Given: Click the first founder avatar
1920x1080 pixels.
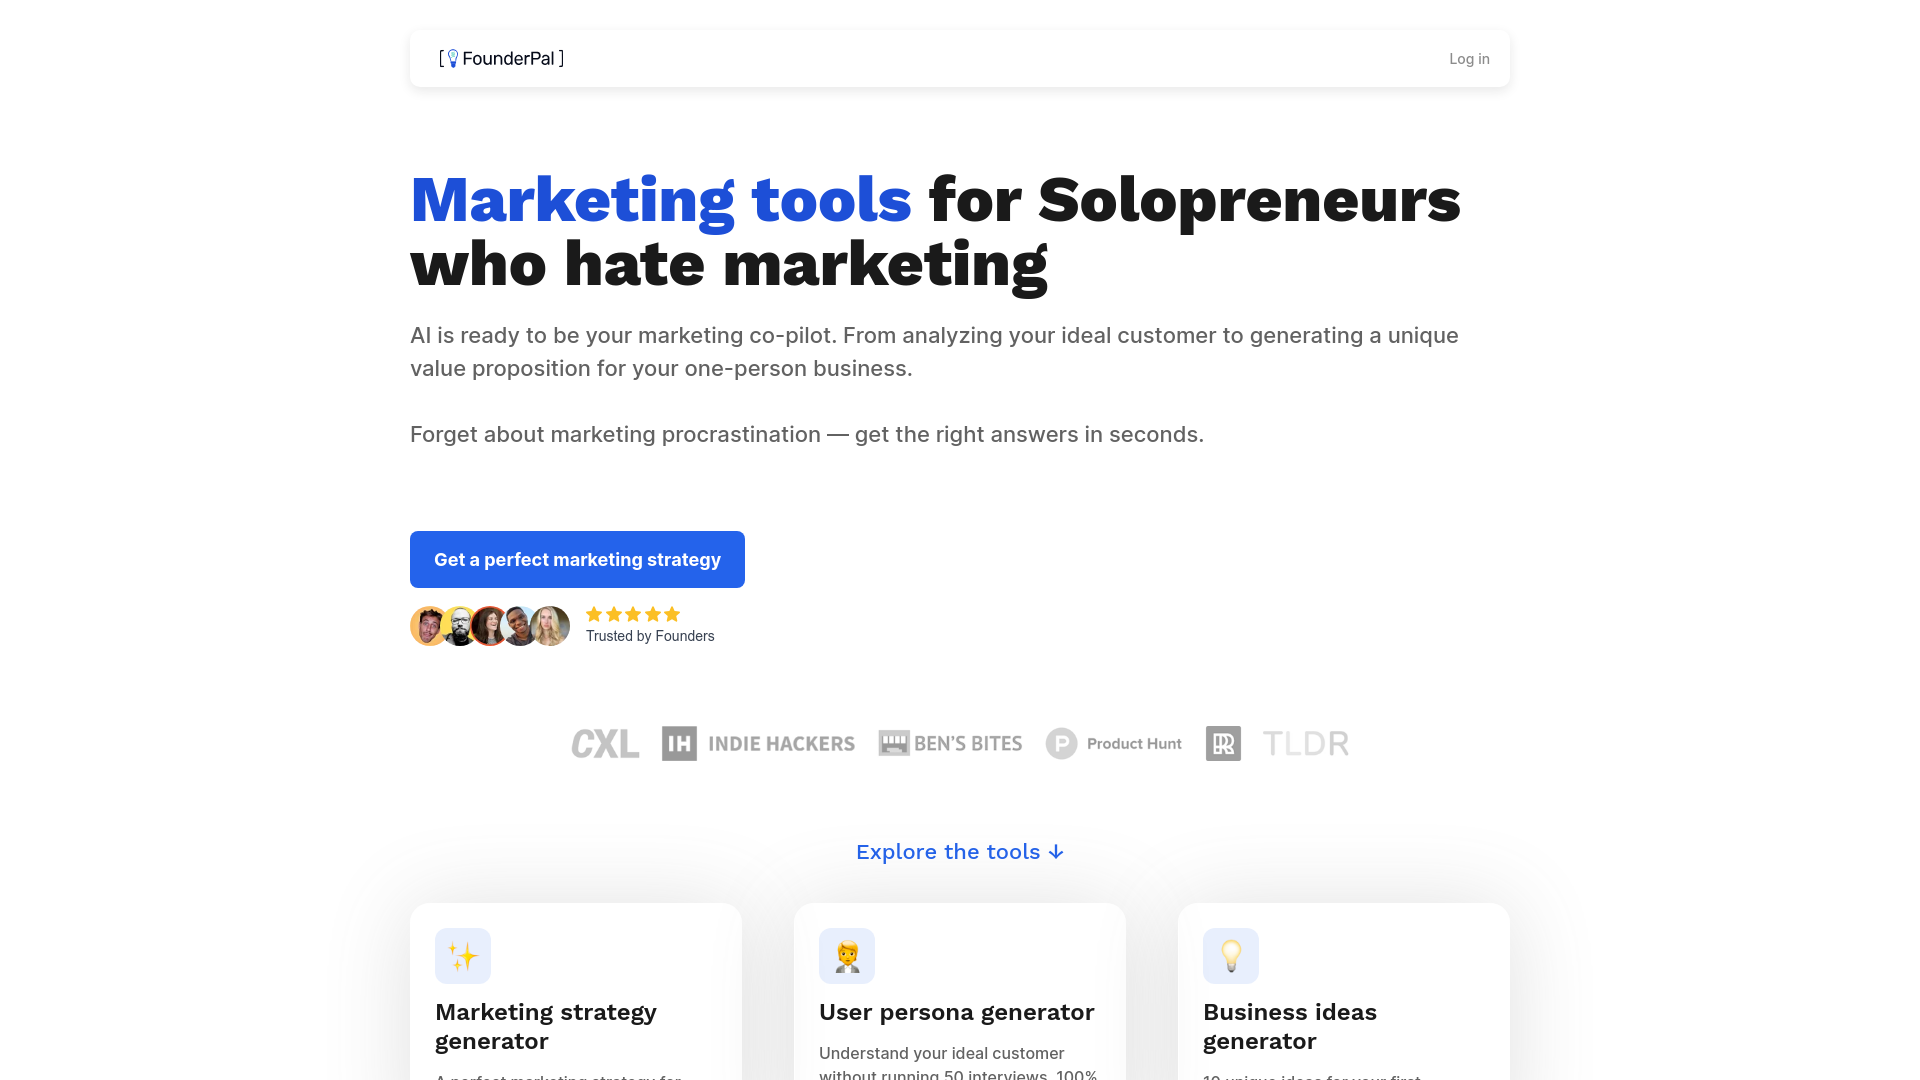Looking at the screenshot, I should tap(428, 626).
